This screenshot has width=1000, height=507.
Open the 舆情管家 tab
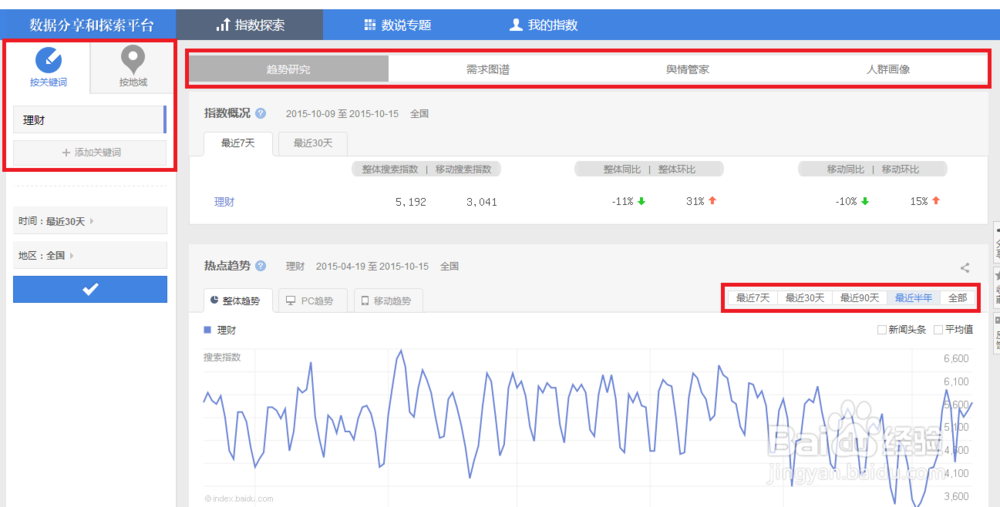coord(688,69)
